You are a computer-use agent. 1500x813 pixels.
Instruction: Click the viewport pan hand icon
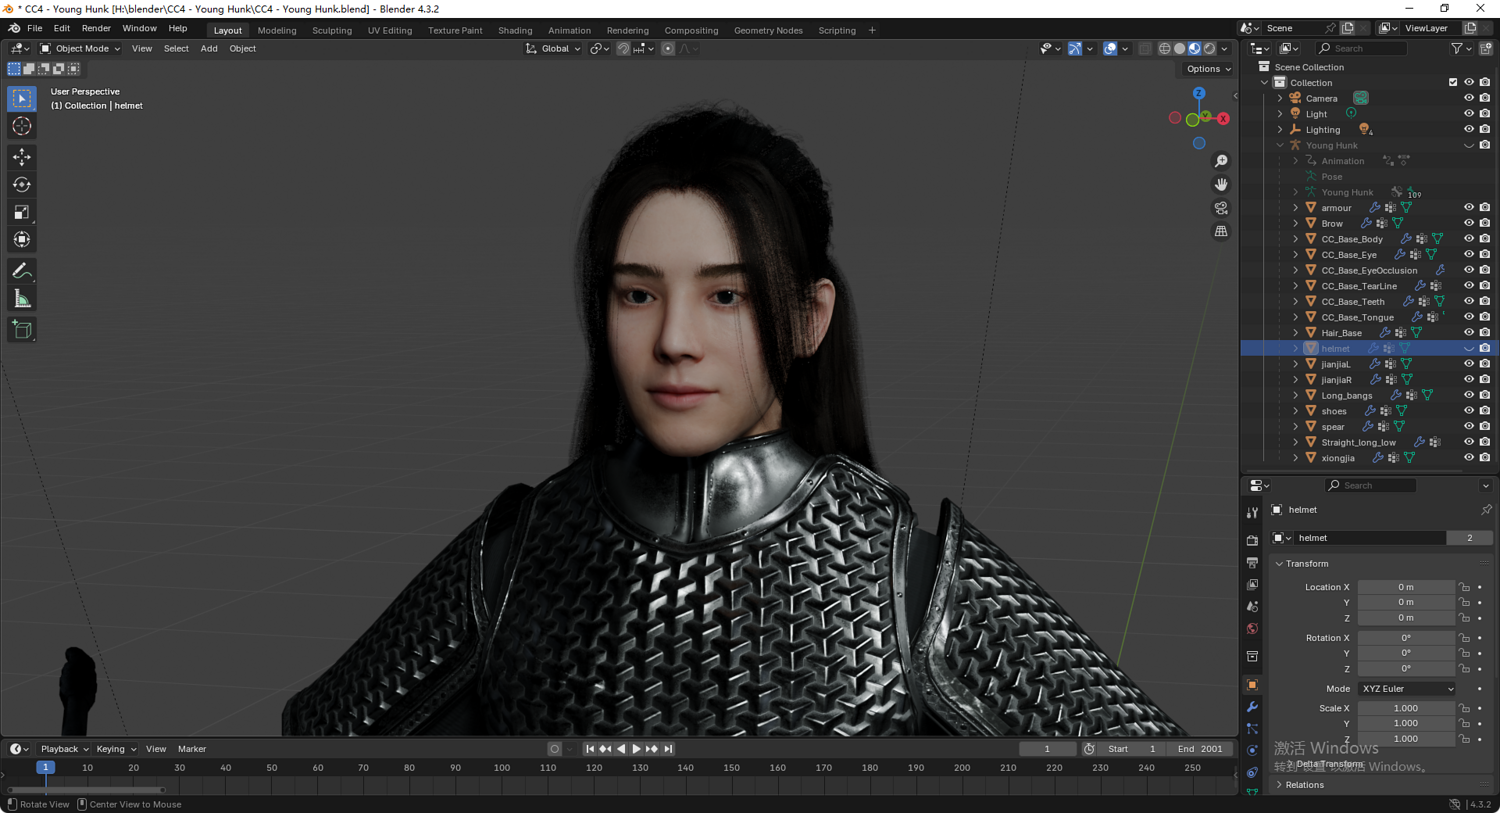point(1221,184)
